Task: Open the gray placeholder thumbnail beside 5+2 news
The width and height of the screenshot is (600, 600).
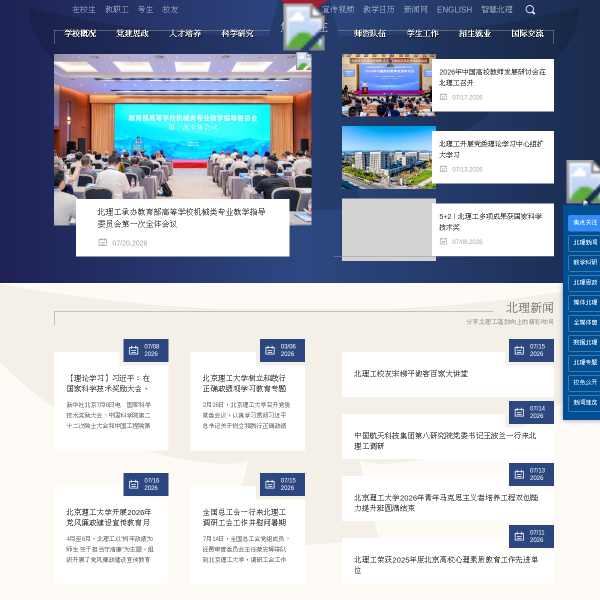Action: point(388,230)
